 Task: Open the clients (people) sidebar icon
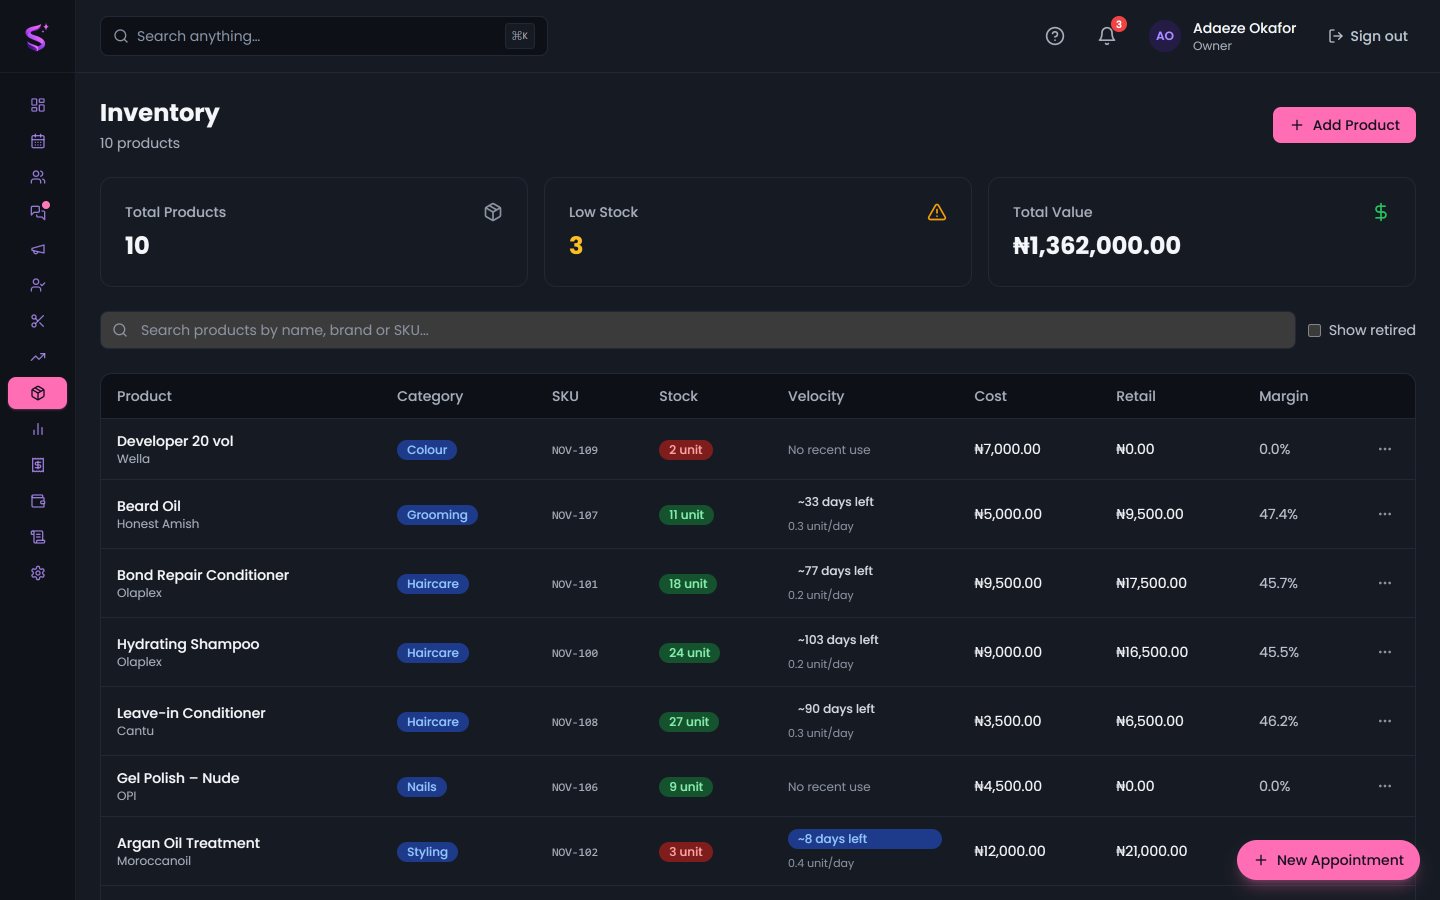[38, 177]
